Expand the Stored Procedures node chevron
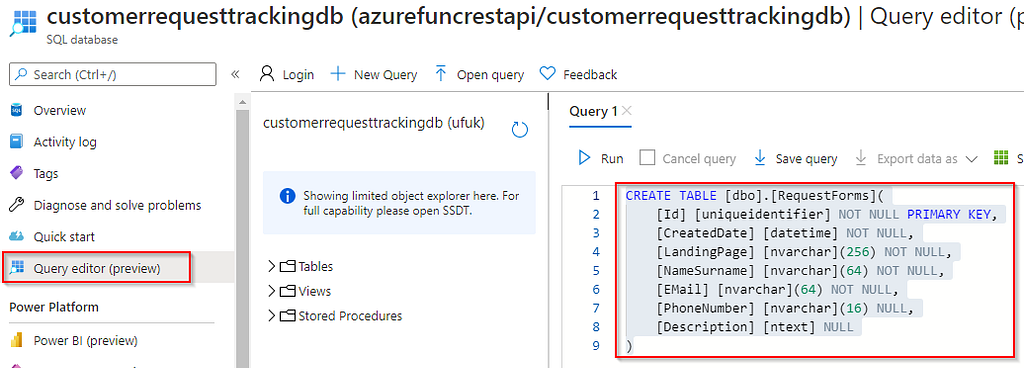The height and width of the screenshot is (368, 1024). click(272, 316)
